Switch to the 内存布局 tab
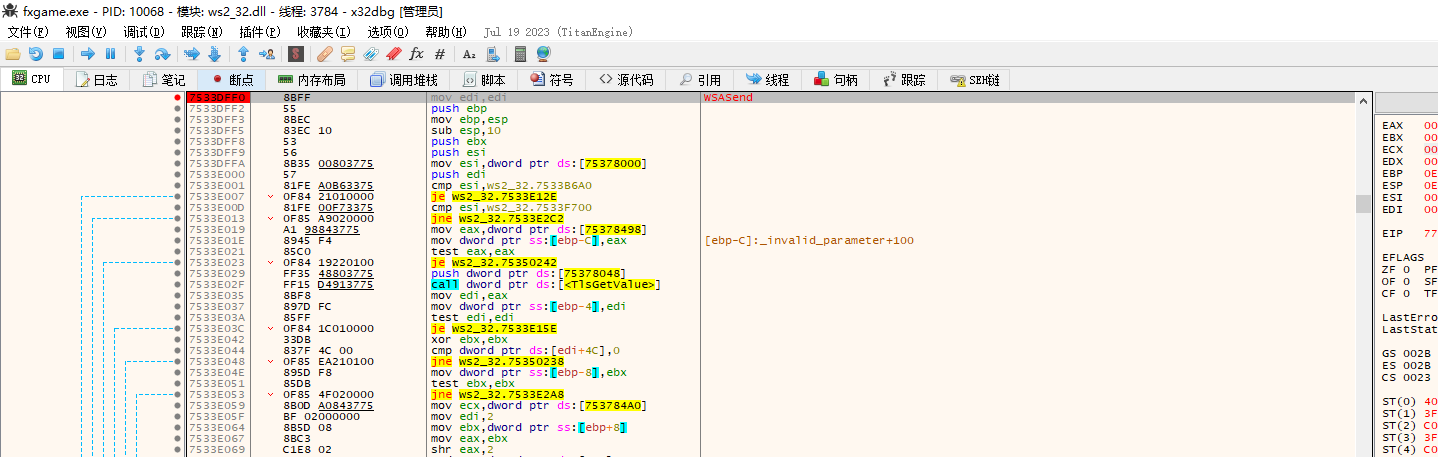1438x457 pixels. 311,80
